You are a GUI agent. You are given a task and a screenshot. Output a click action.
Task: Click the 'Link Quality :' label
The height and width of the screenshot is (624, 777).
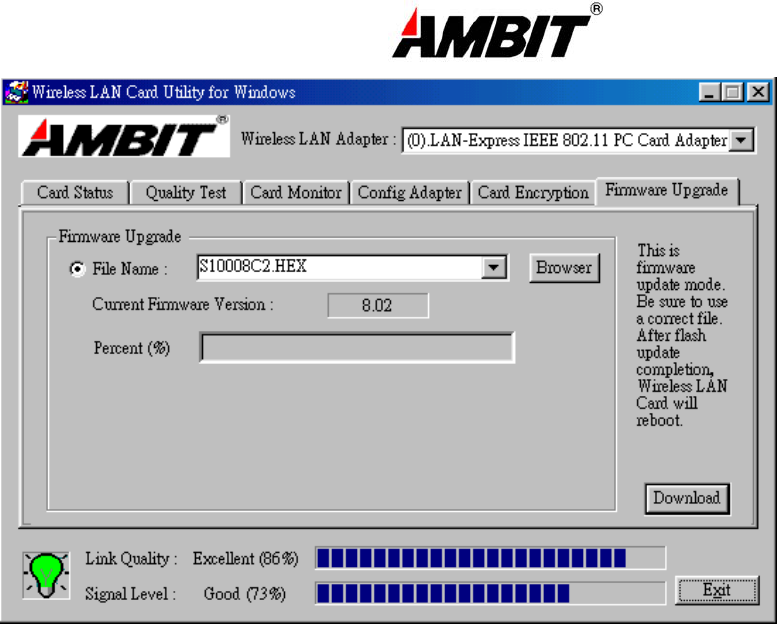point(131,559)
